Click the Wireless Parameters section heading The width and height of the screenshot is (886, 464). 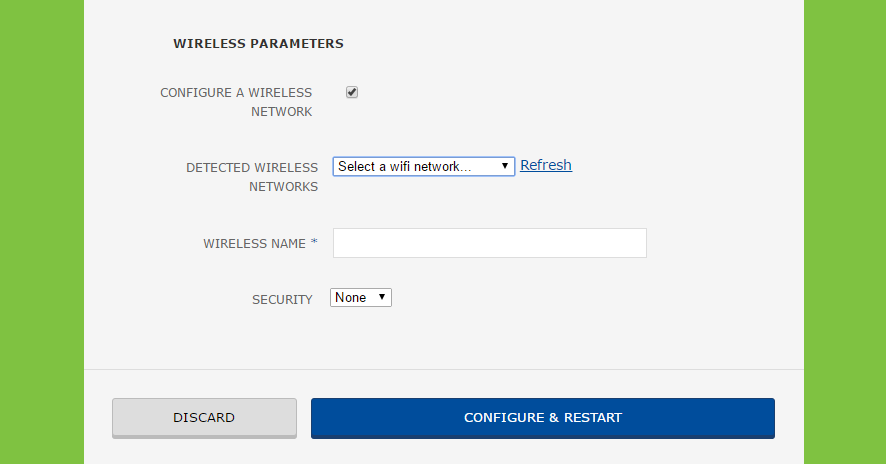coord(258,44)
